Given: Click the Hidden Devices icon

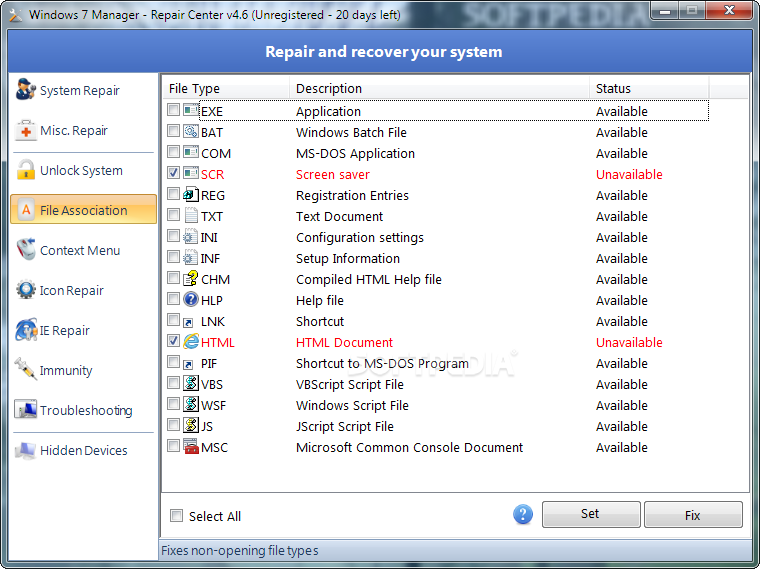Looking at the screenshot, I should (25, 450).
